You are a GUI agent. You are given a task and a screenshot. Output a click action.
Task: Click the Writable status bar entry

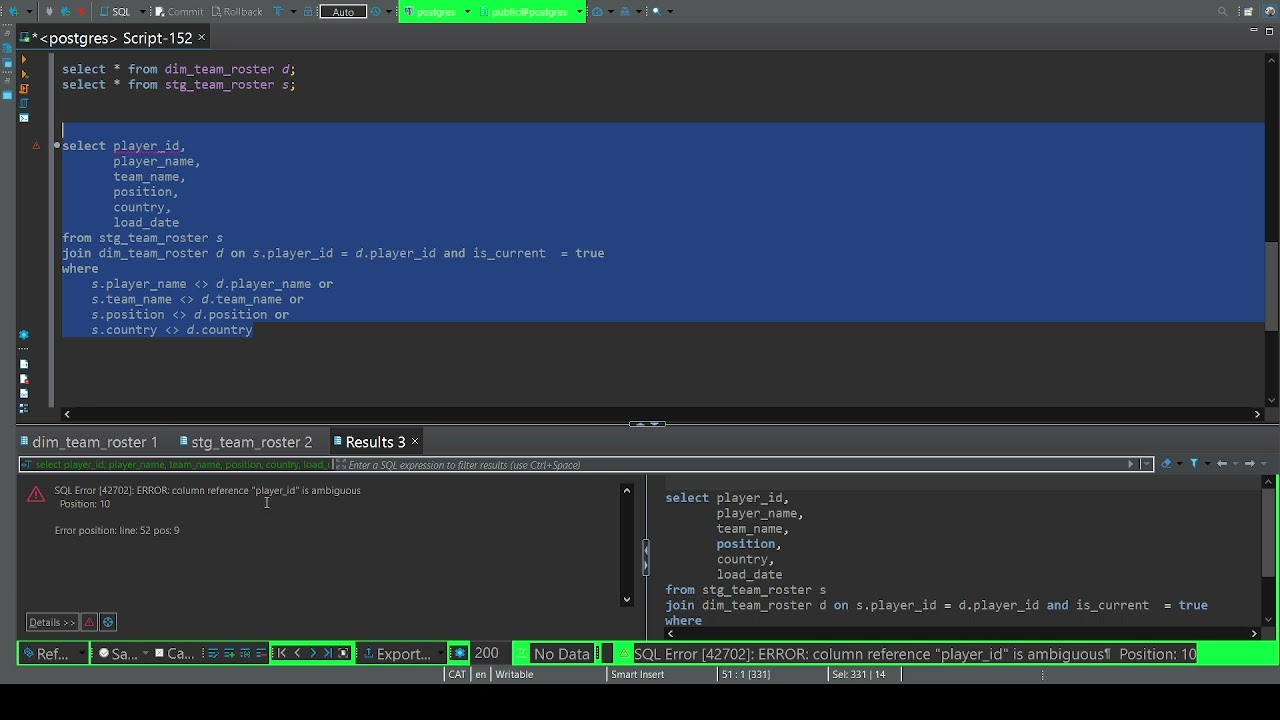514,674
